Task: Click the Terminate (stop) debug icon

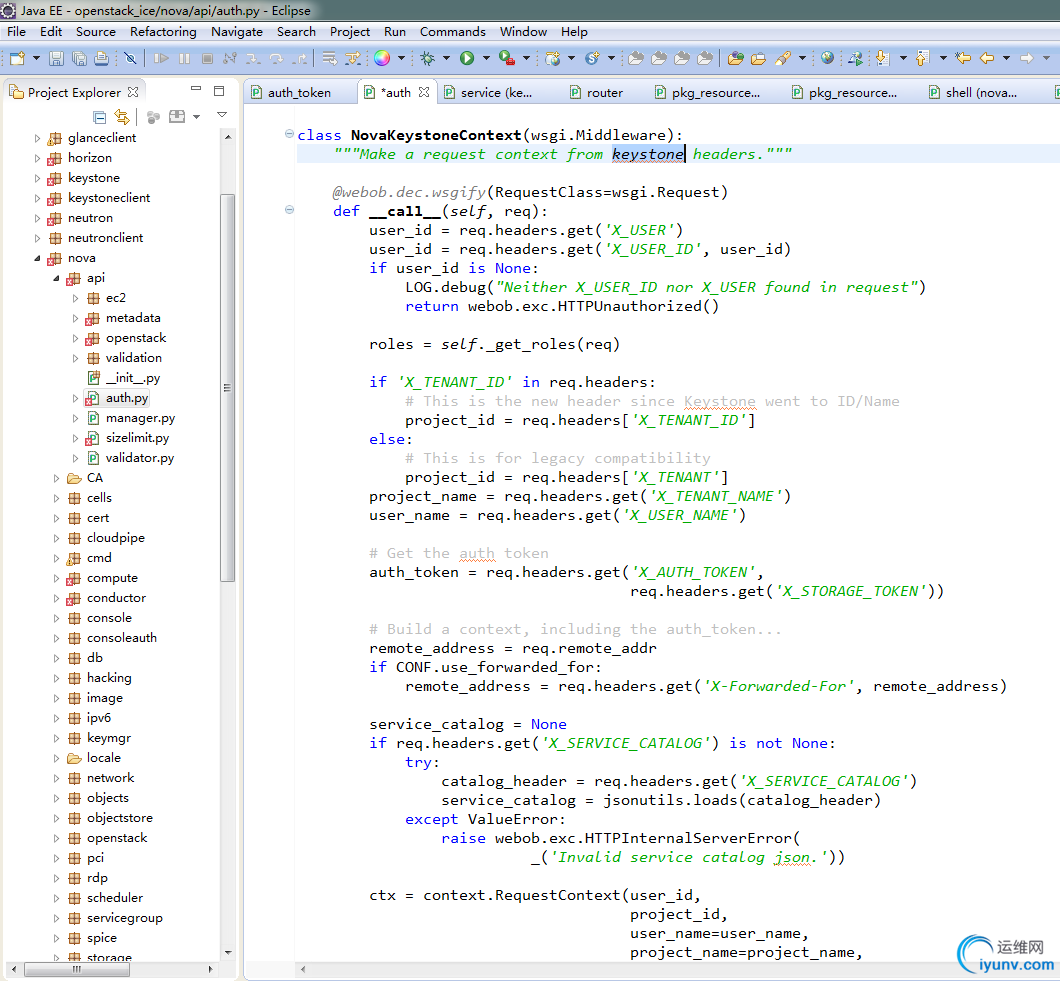Action: click(x=208, y=58)
